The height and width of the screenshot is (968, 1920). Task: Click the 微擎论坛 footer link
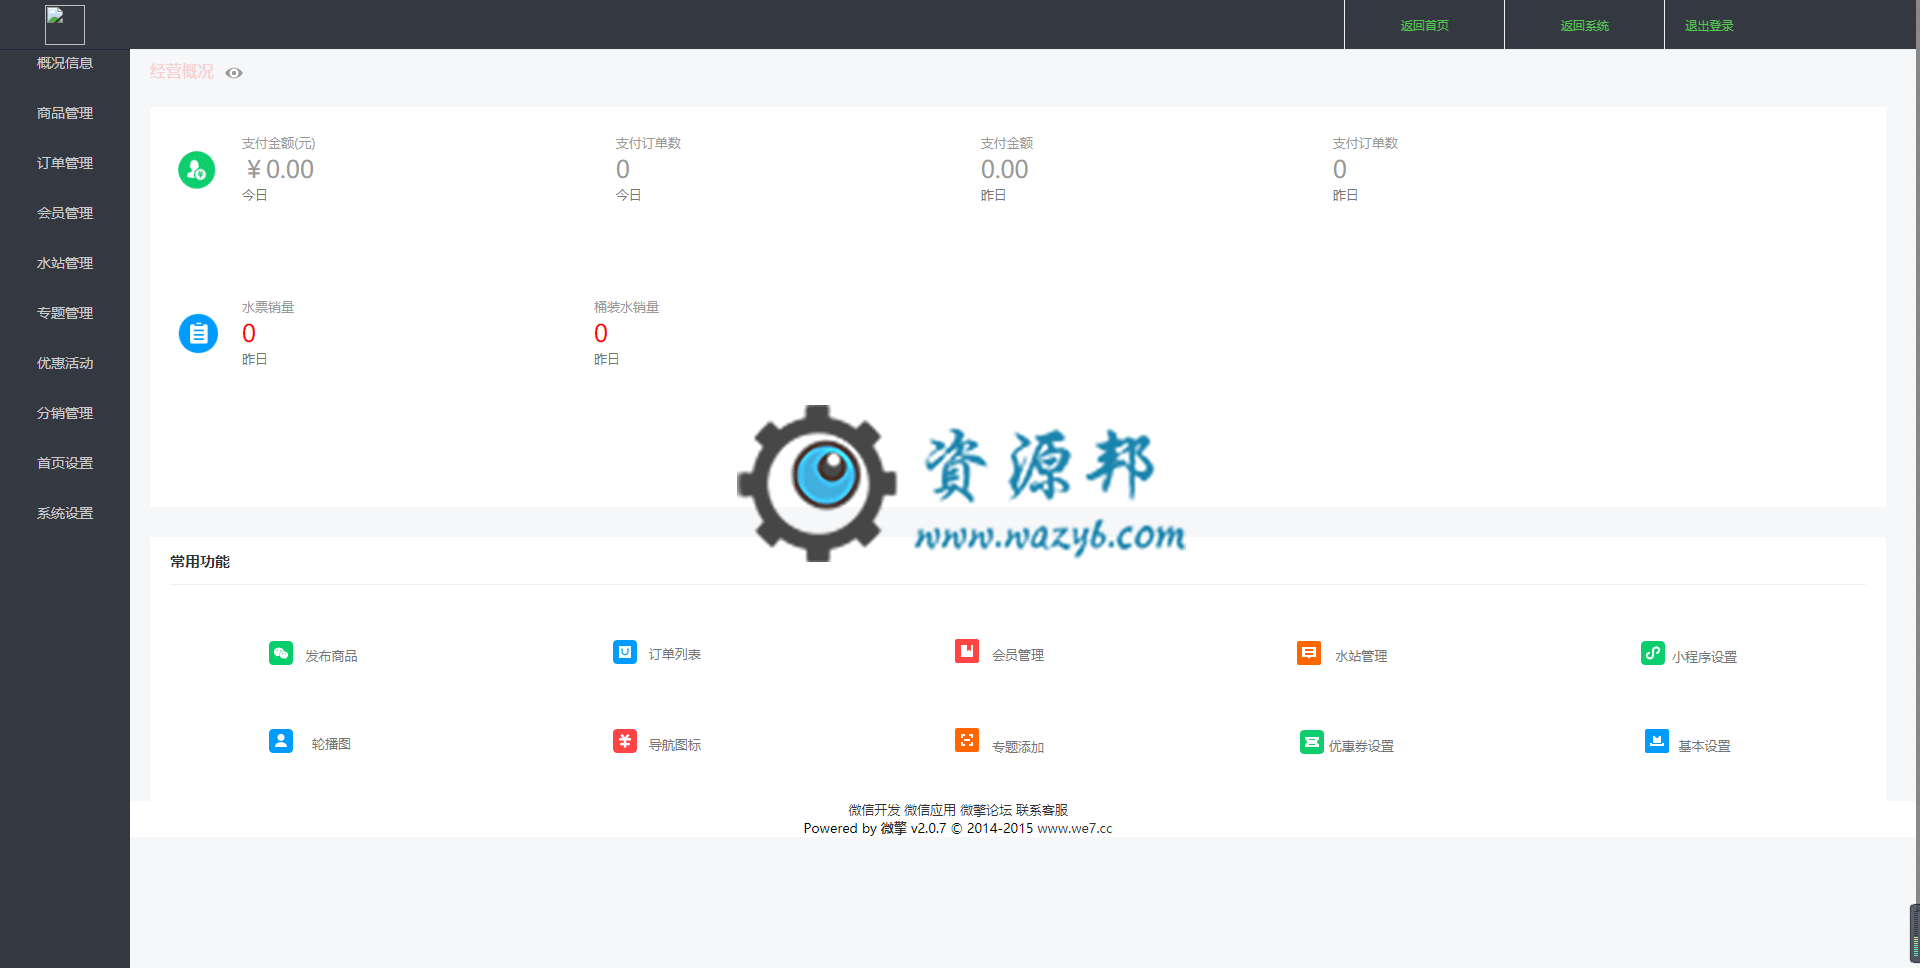click(x=986, y=810)
